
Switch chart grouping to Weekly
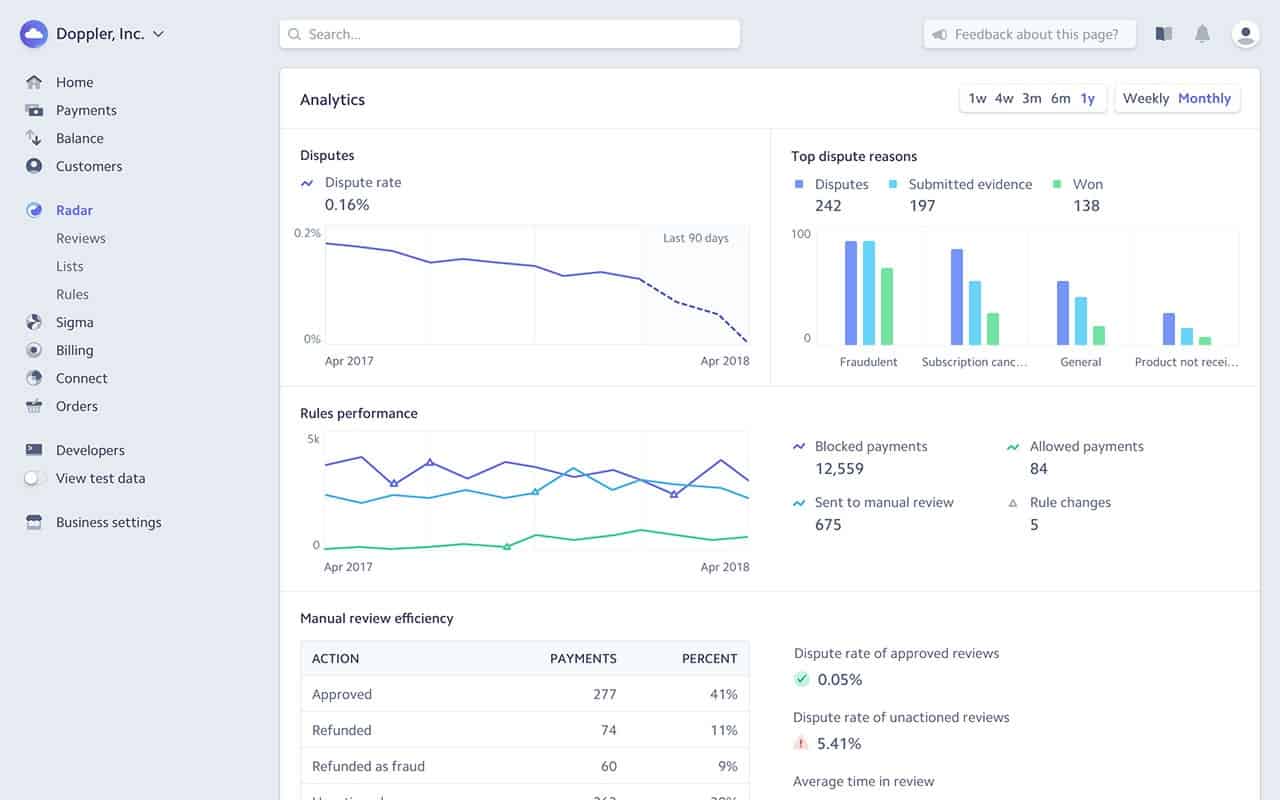[x=1146, y=98]
